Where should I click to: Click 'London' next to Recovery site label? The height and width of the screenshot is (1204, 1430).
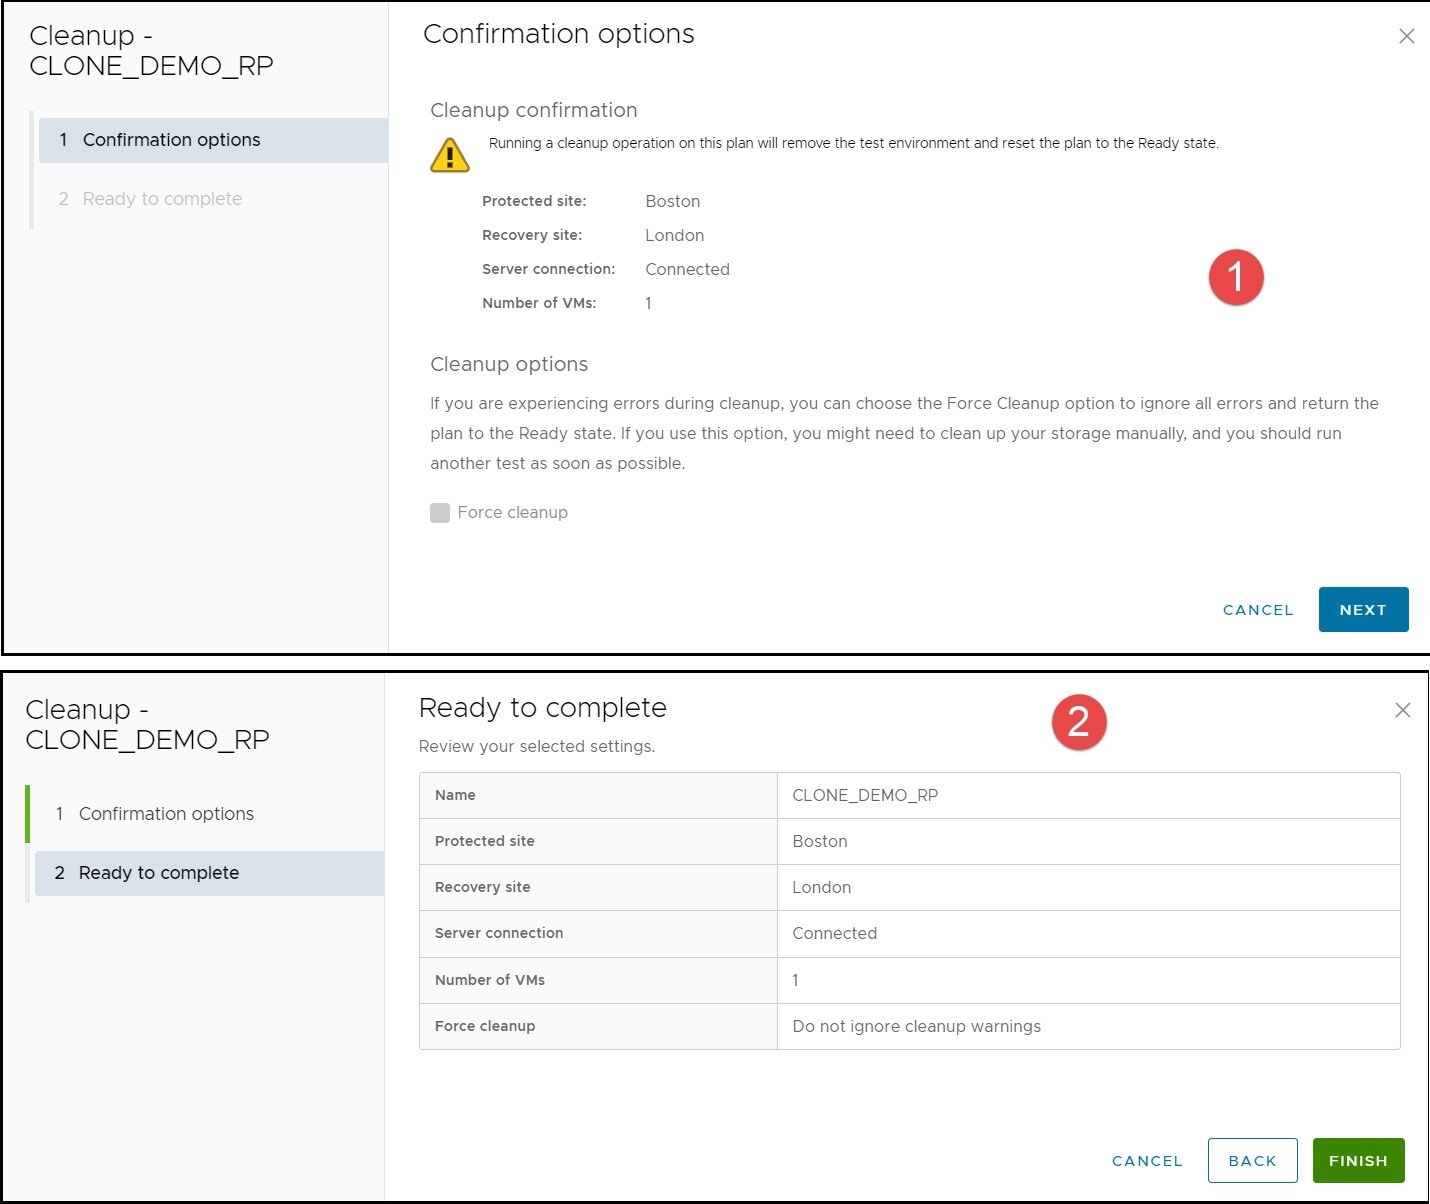tap(674, 235)
